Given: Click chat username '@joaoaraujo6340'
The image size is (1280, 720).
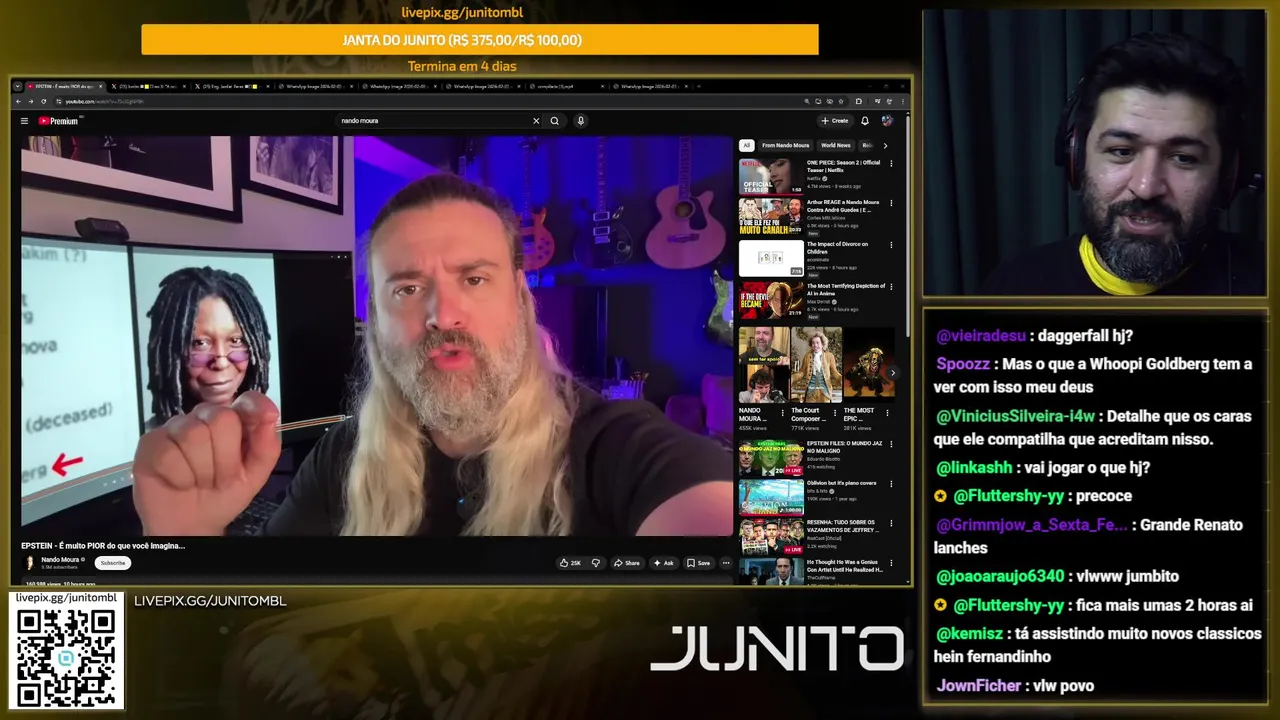Looking at the screenshot, I should point(1000,576).
